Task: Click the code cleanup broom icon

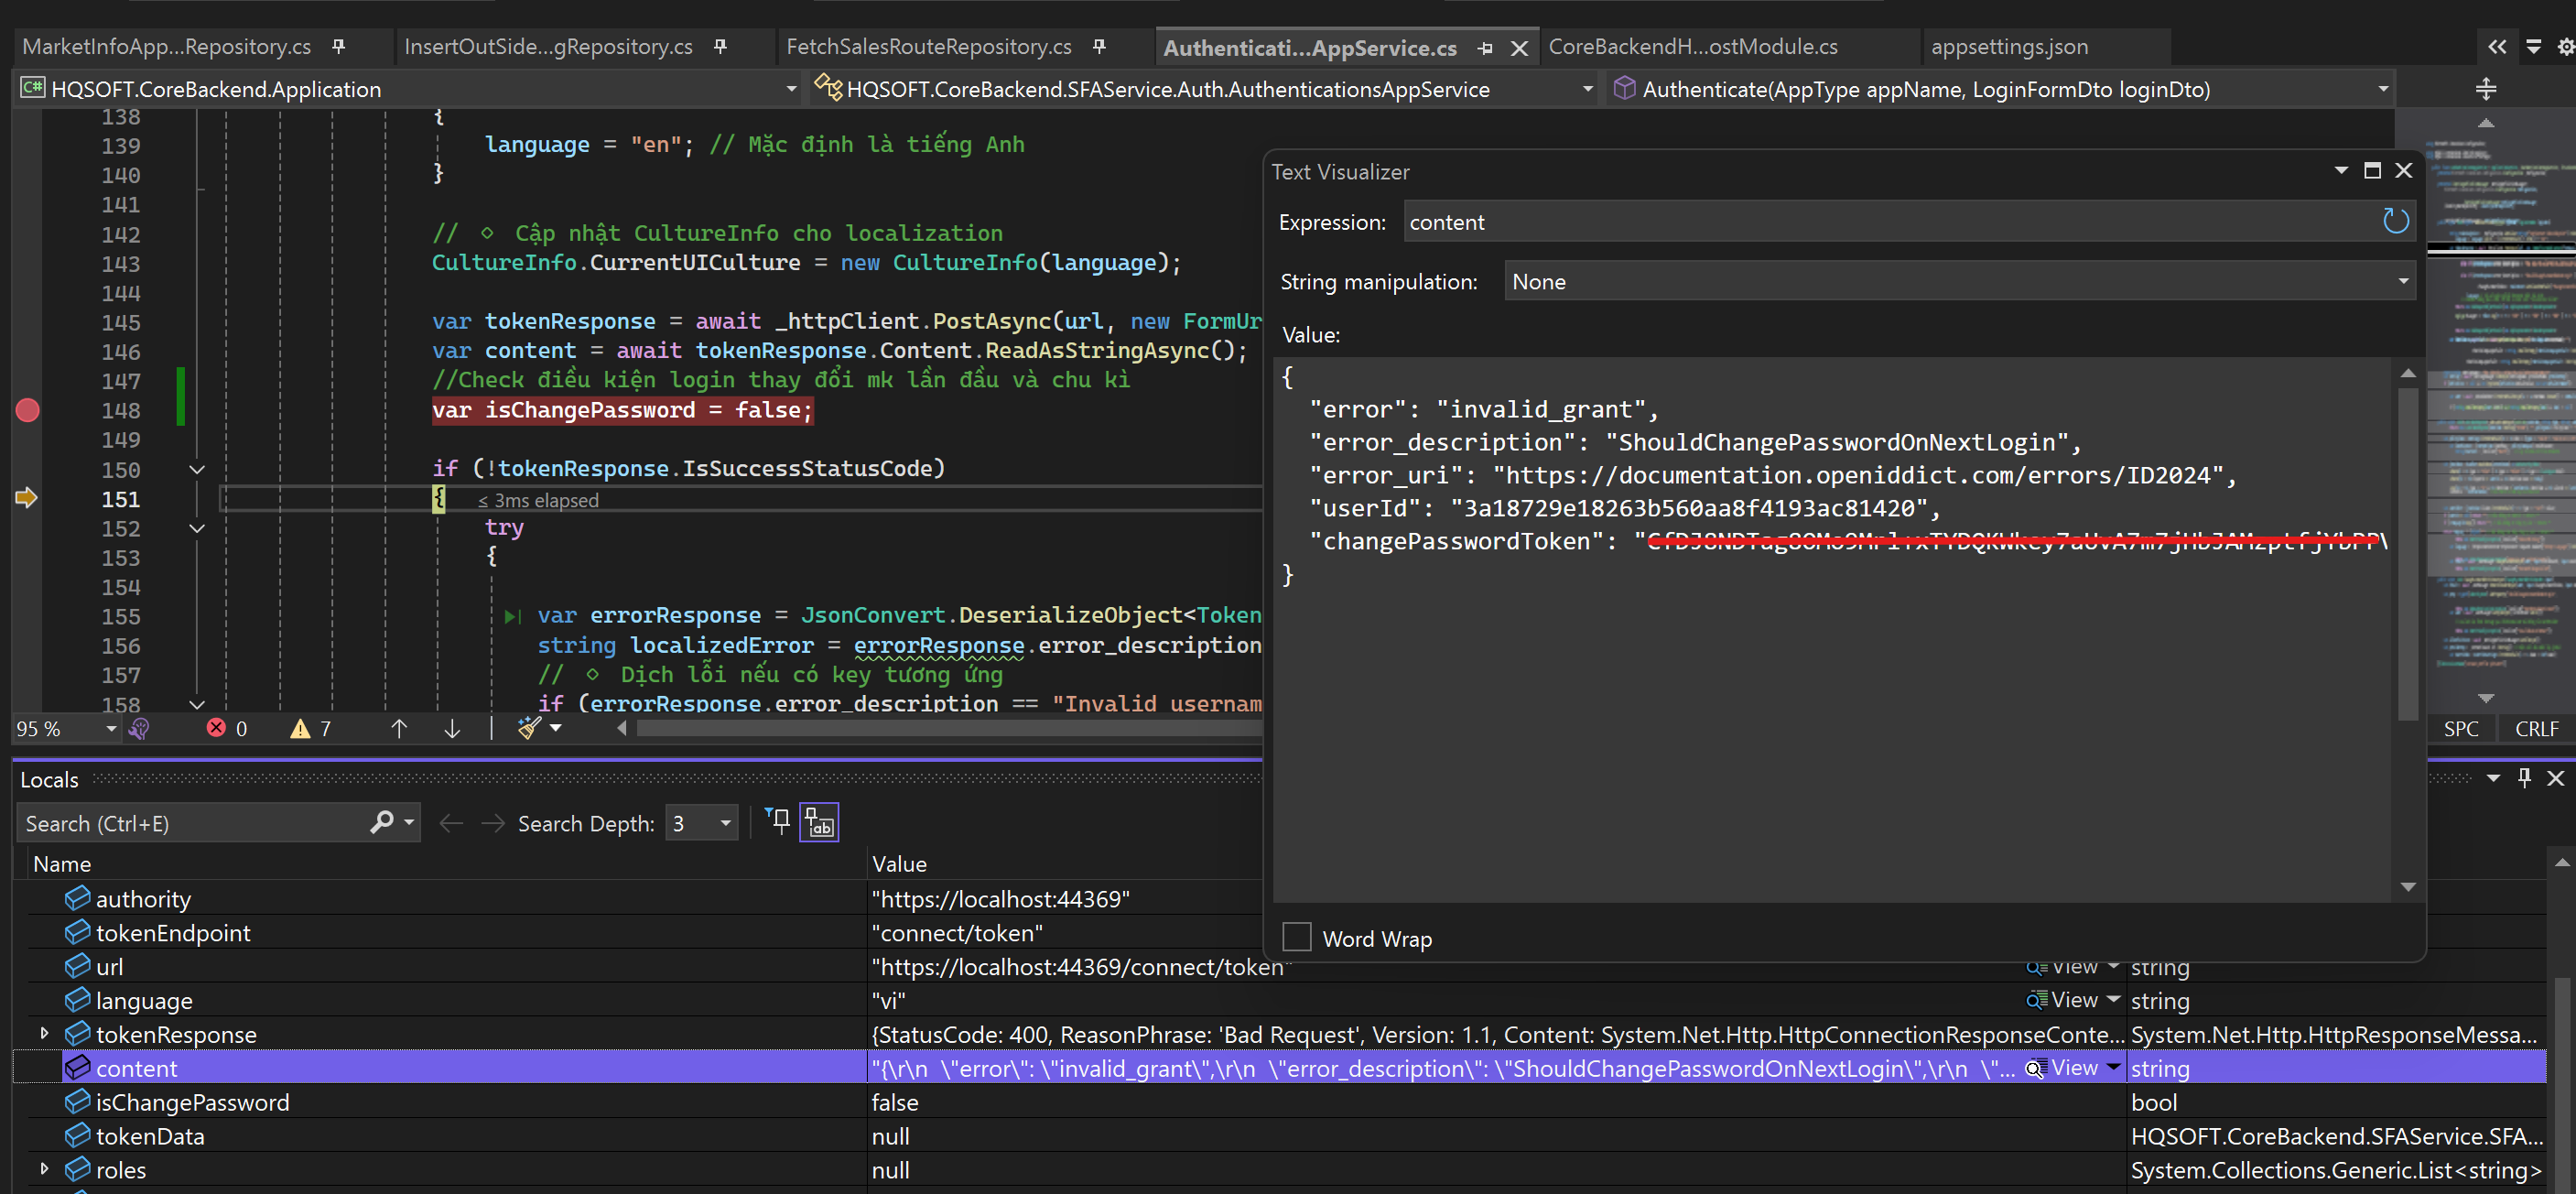Action: [529, 728]
